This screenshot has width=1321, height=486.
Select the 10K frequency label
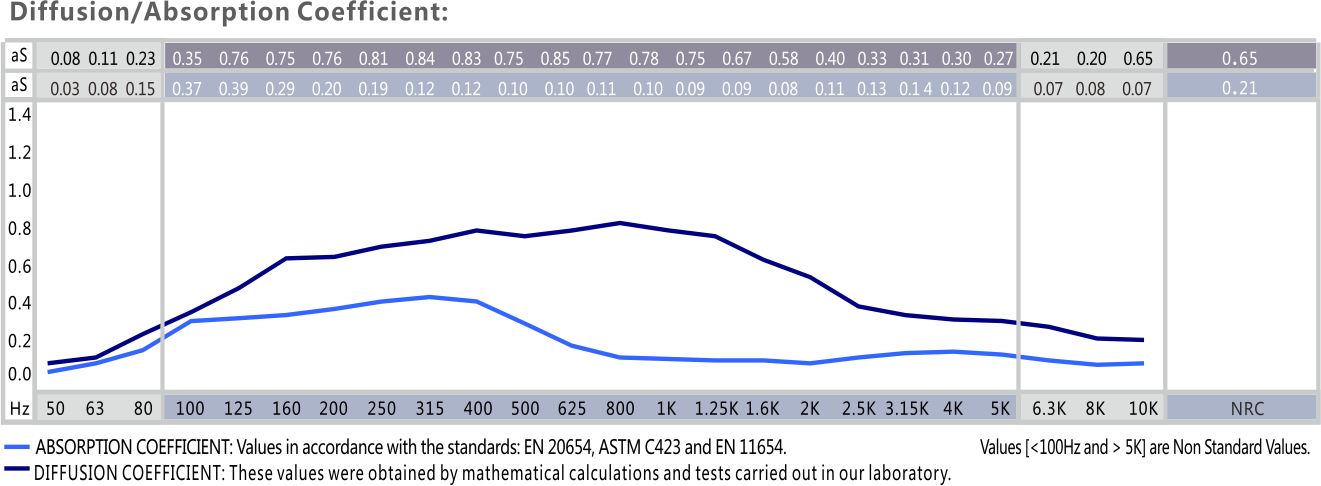coord(1142,408)
